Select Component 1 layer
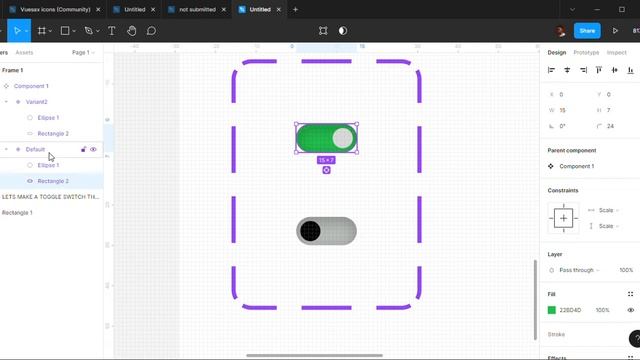Viewport: 640px width, 360px height. (x=31, y=86)
